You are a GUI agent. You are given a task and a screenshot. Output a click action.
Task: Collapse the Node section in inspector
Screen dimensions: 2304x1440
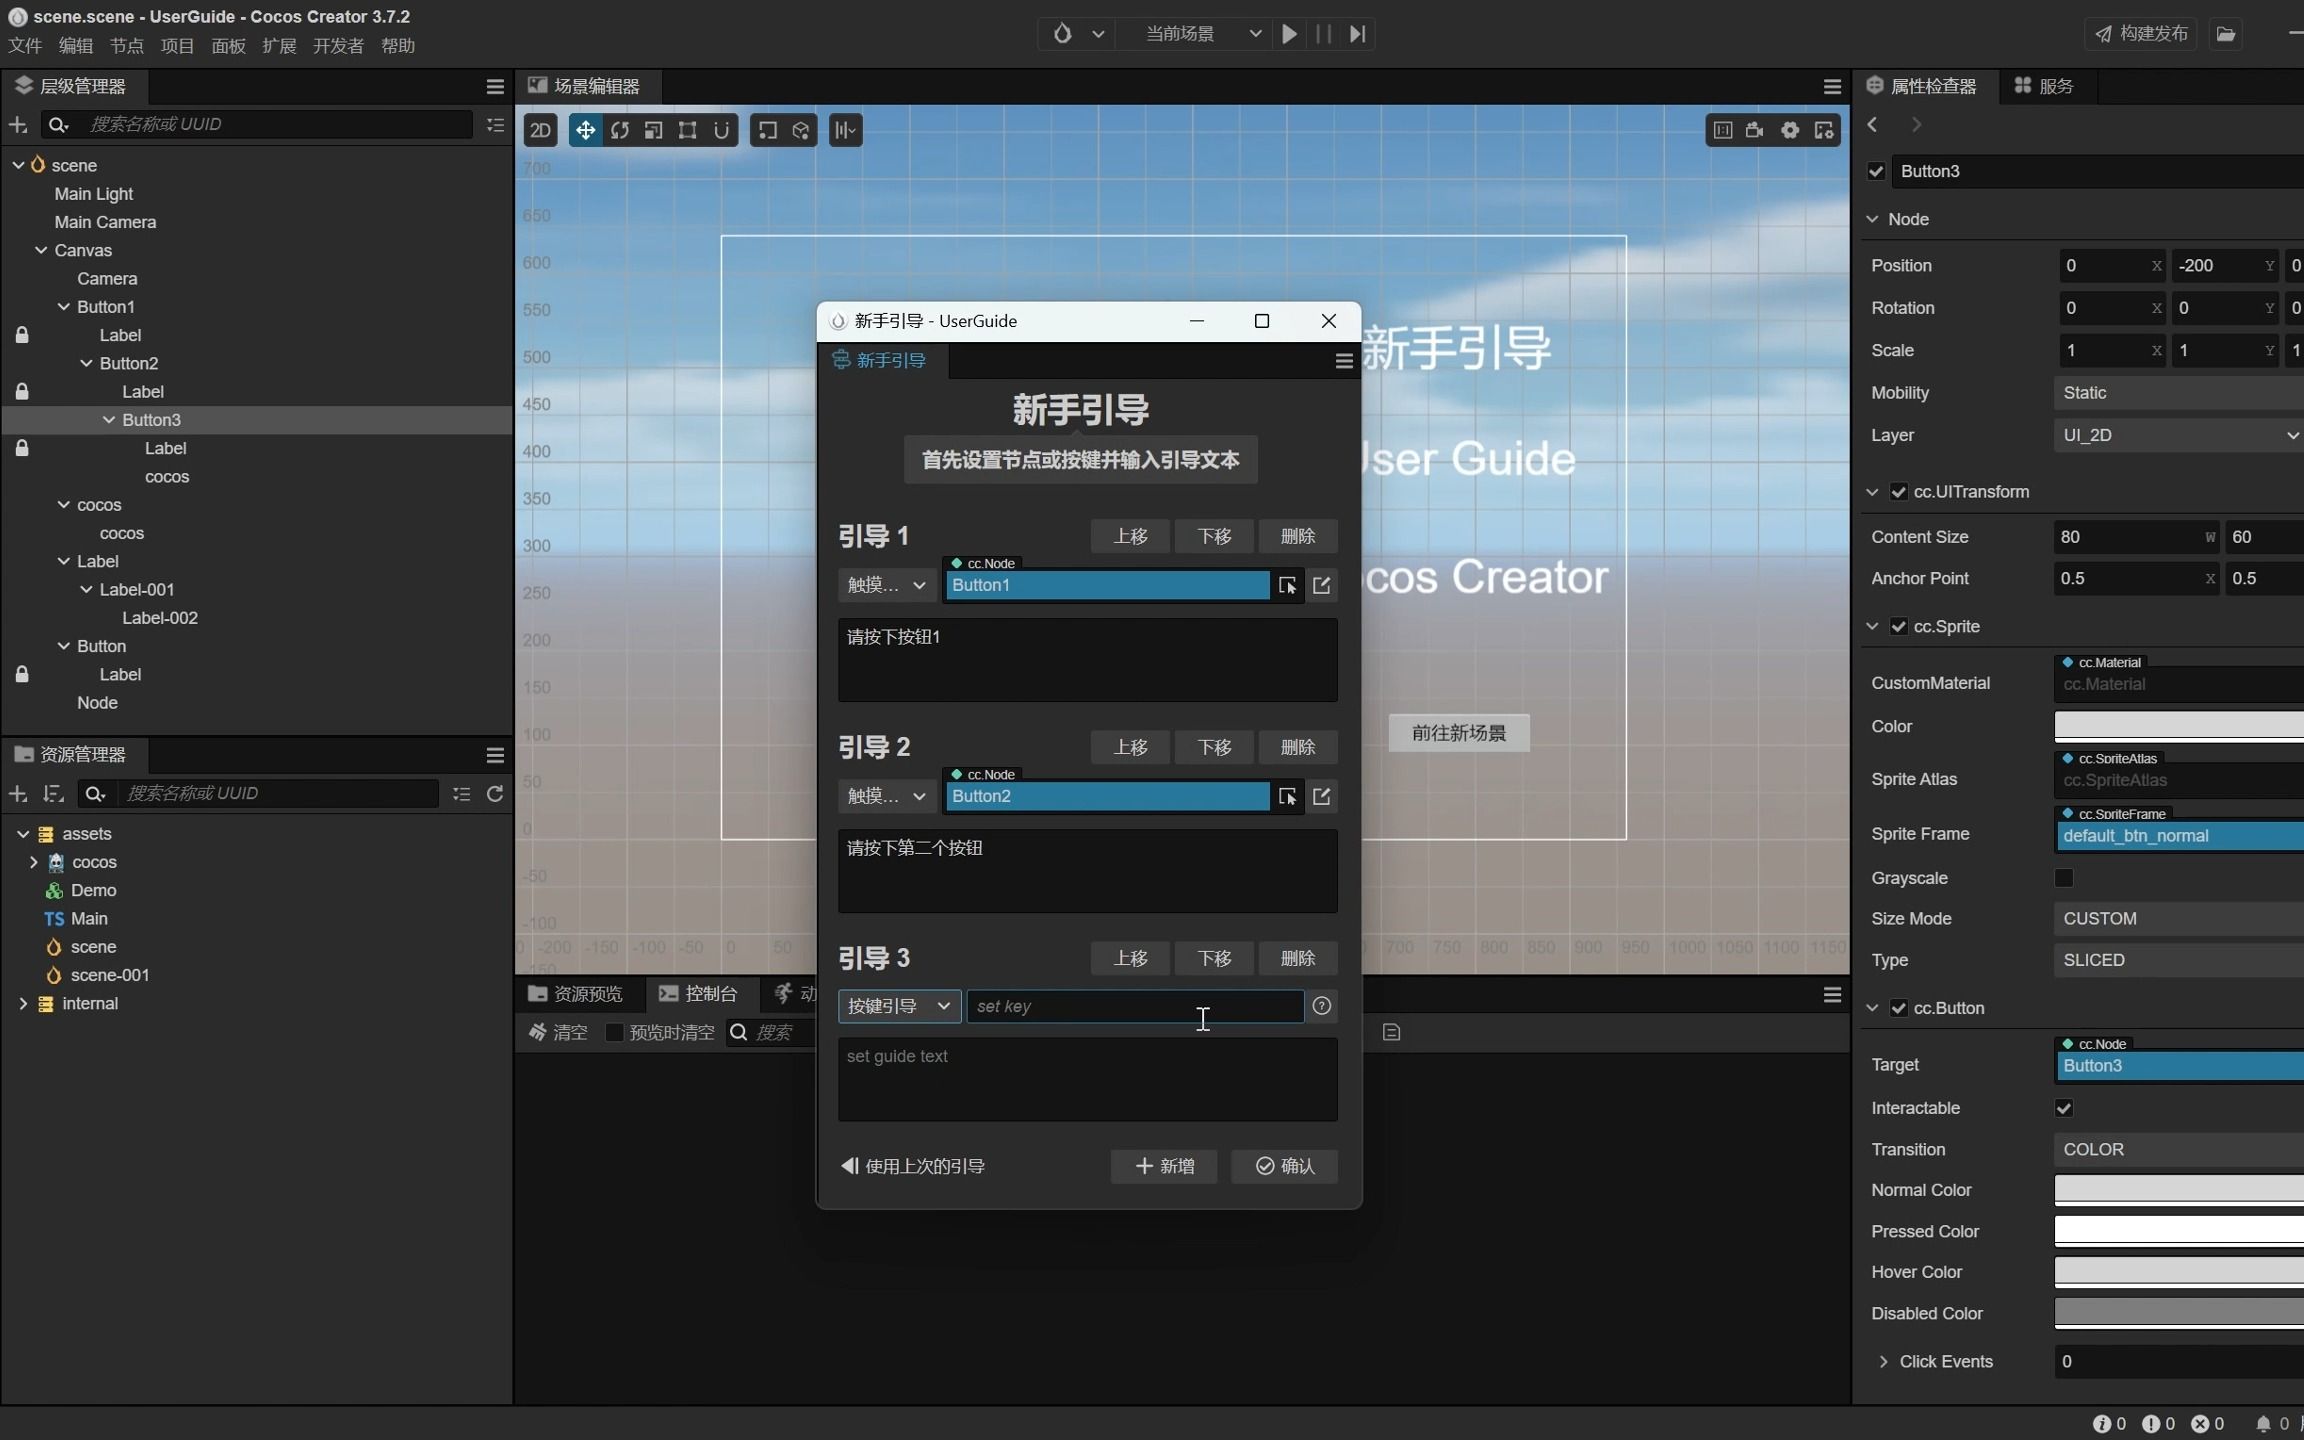click(1873, 219)
